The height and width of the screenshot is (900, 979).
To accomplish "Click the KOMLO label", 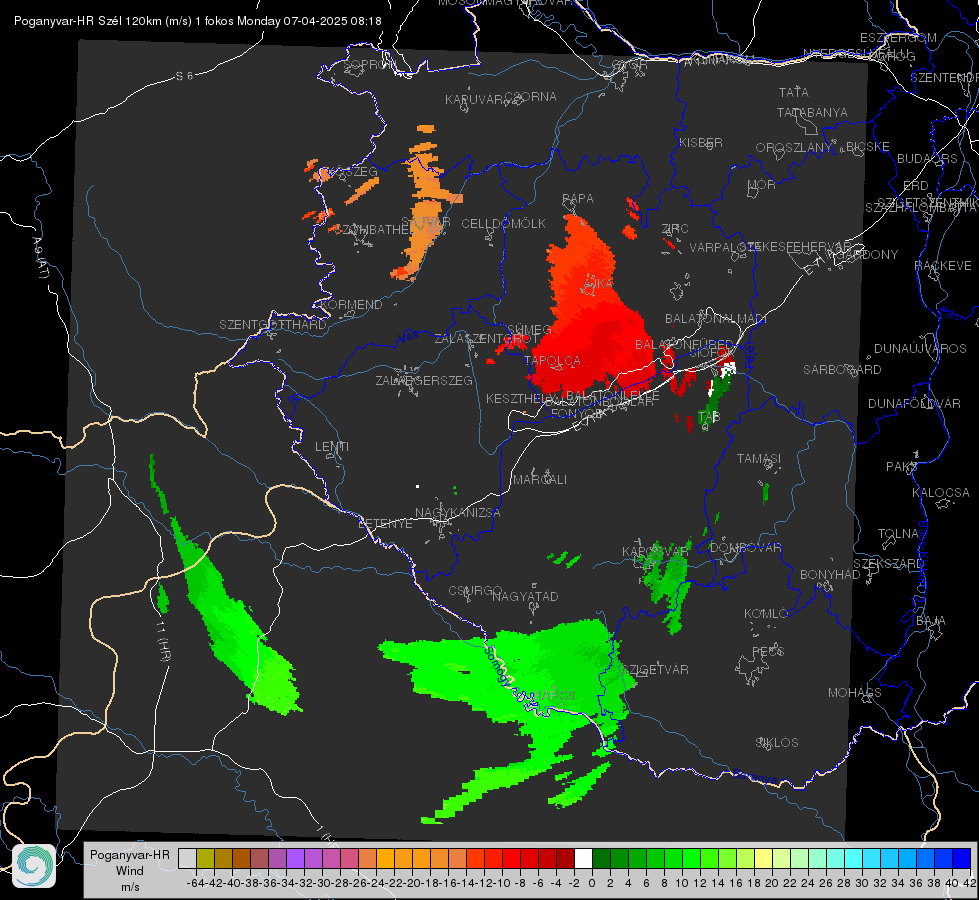I will 765,614.
